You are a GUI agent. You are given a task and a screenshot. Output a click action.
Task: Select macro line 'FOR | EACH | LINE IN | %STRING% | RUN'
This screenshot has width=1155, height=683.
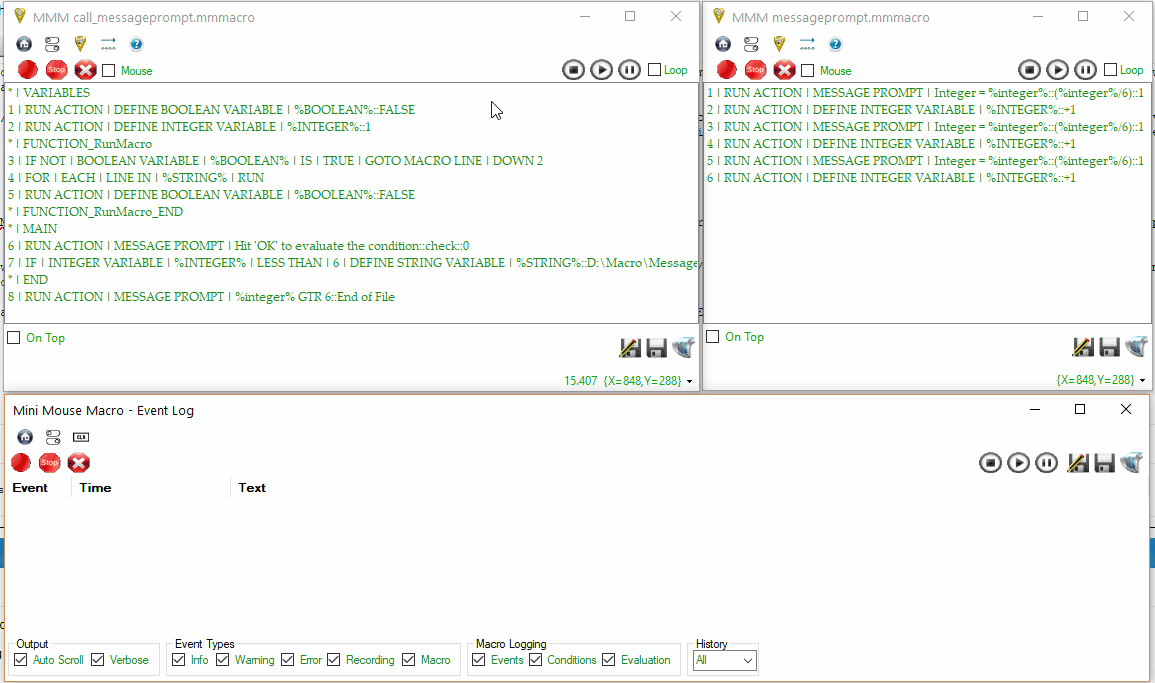click(x=136, y=178)
